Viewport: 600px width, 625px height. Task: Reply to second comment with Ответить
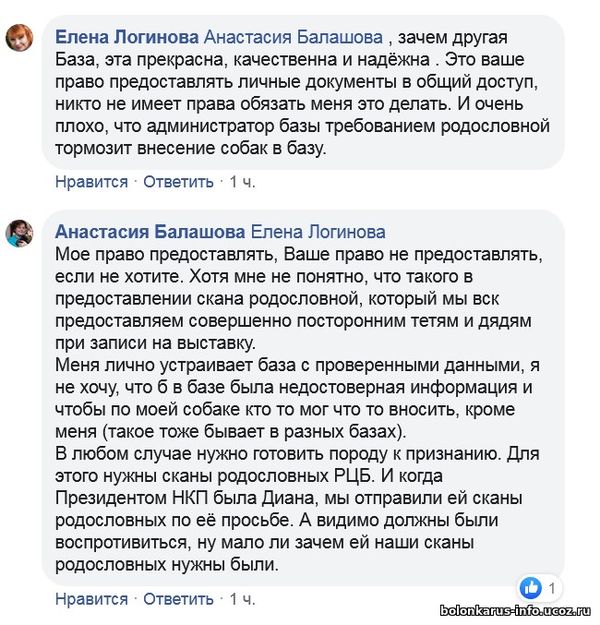click(x=178, y=599)
